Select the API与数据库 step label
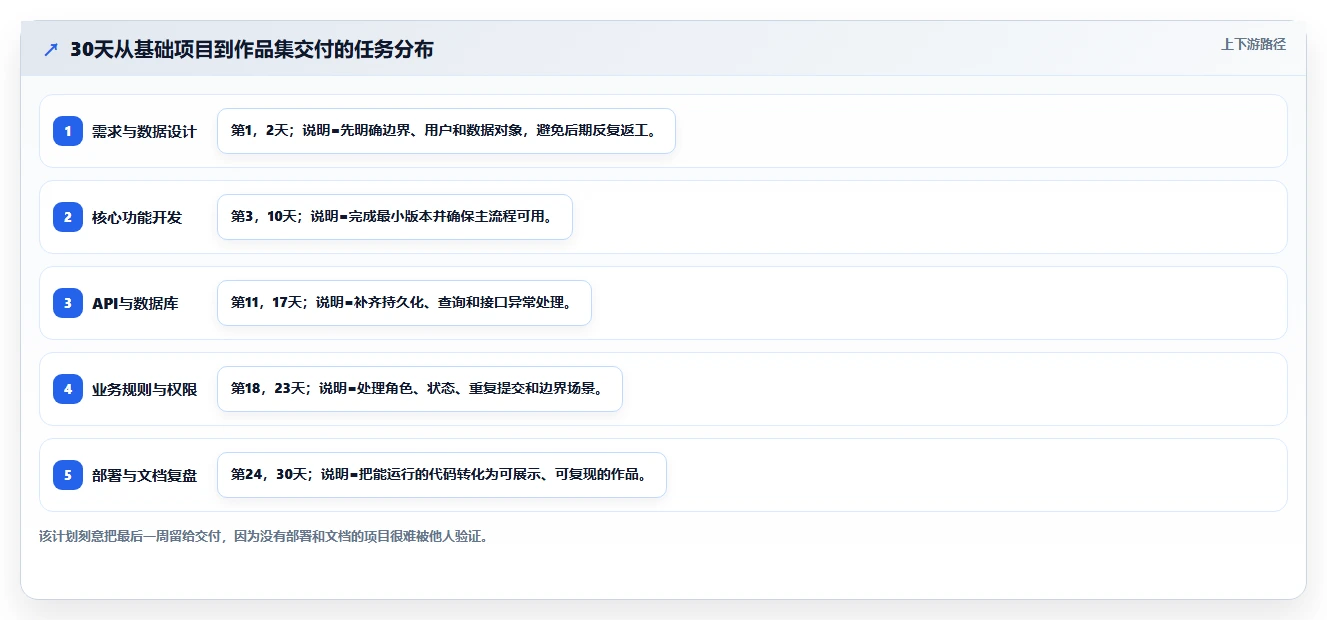The height and width of the screenshot is (620, 1327). click(x=135, y=303)
